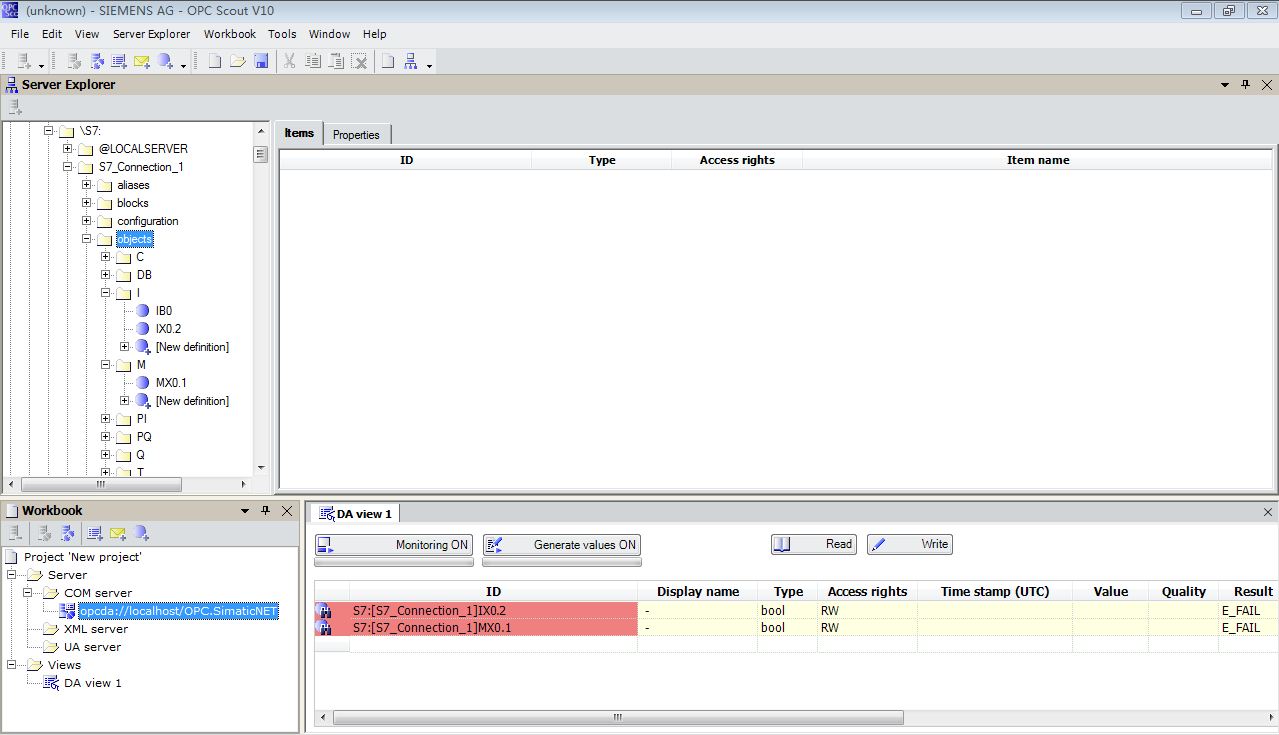1279x735 pixels.
Task: Close the DA view 1 tab panel
Action: (x=1268, y=512)
